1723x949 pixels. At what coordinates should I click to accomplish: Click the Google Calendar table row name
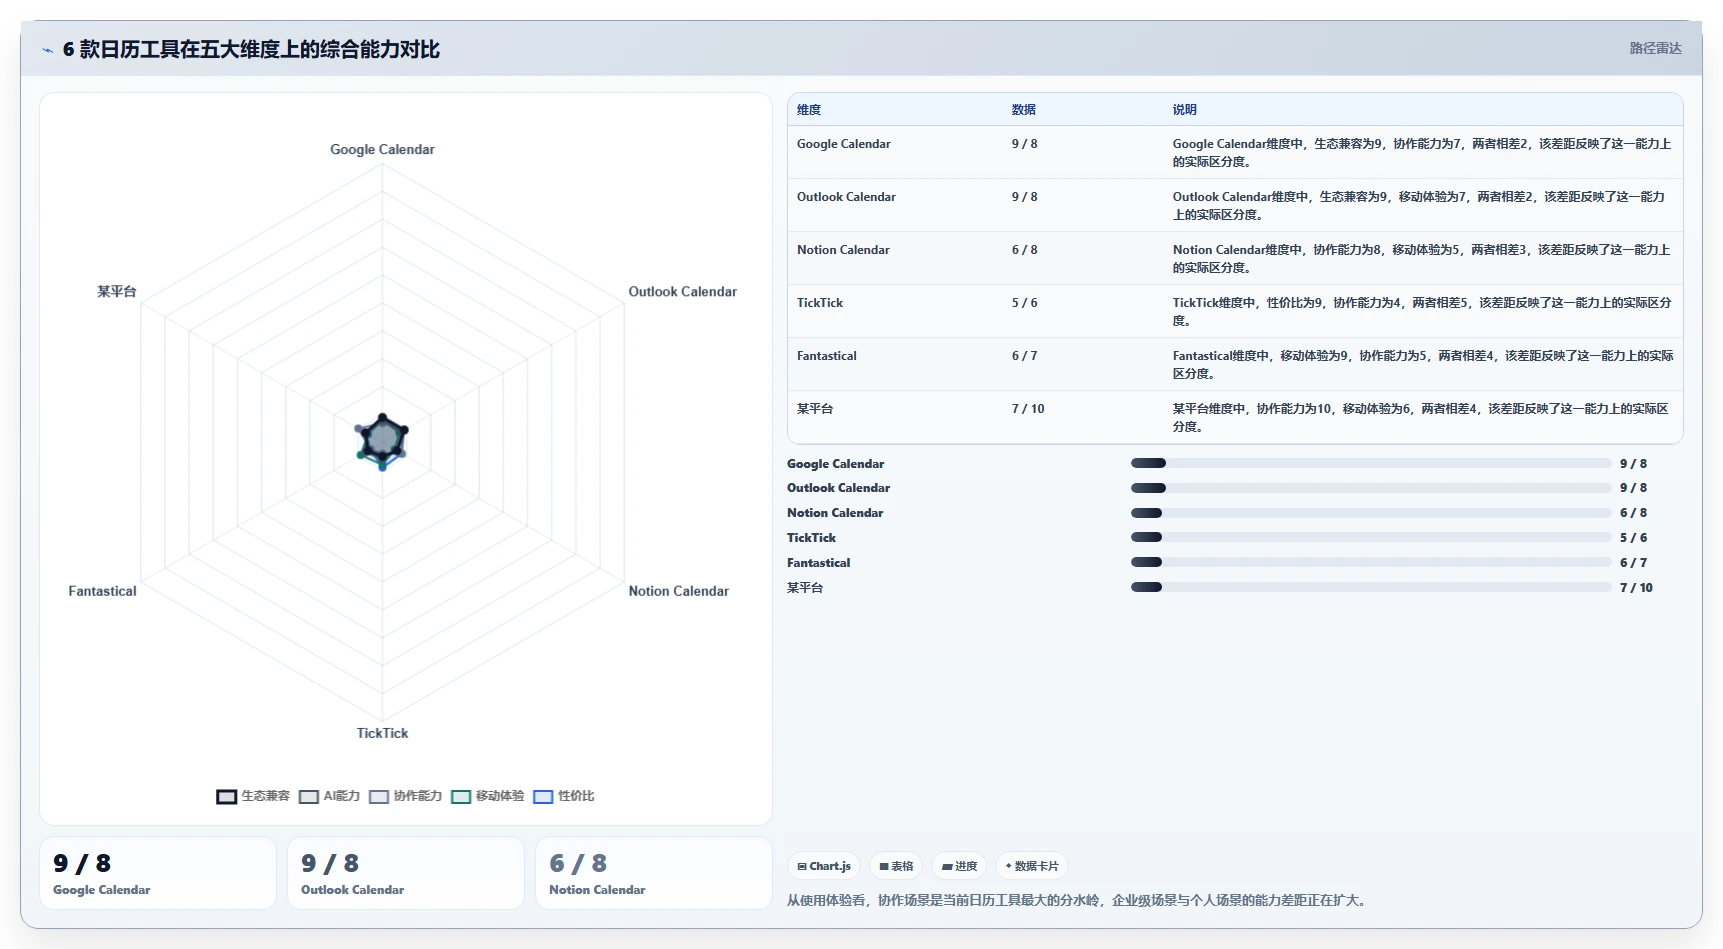[844, 144]
